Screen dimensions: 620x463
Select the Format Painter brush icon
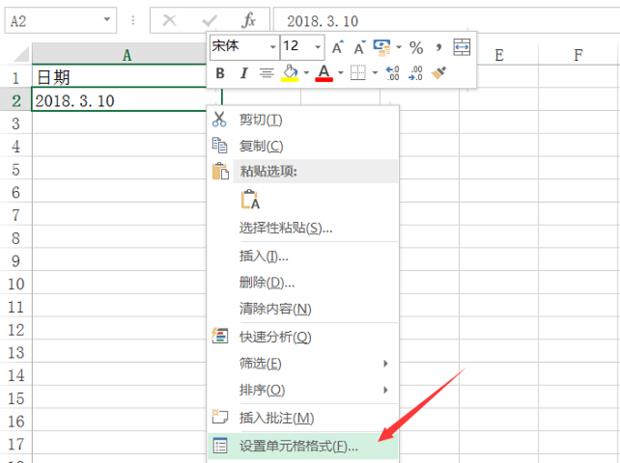438,73
